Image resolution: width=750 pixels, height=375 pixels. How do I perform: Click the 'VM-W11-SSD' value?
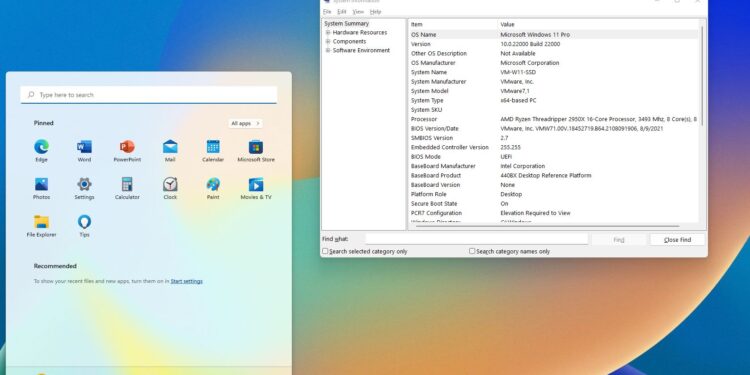click(518, 72)
